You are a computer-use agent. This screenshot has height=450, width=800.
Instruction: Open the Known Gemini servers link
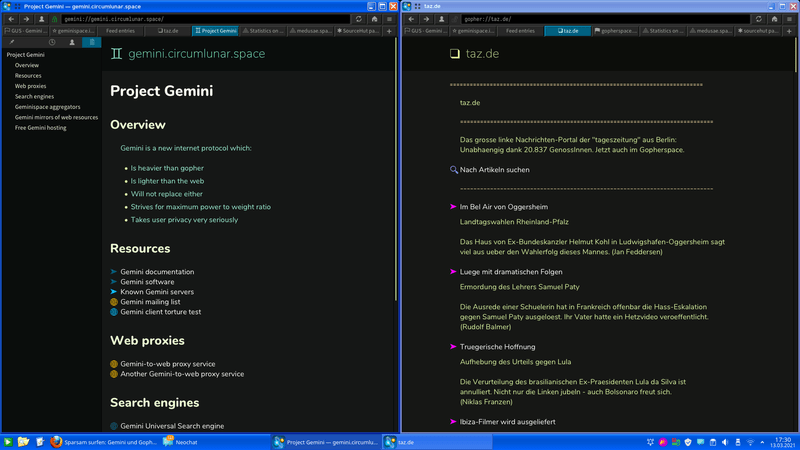pos(157,292)
